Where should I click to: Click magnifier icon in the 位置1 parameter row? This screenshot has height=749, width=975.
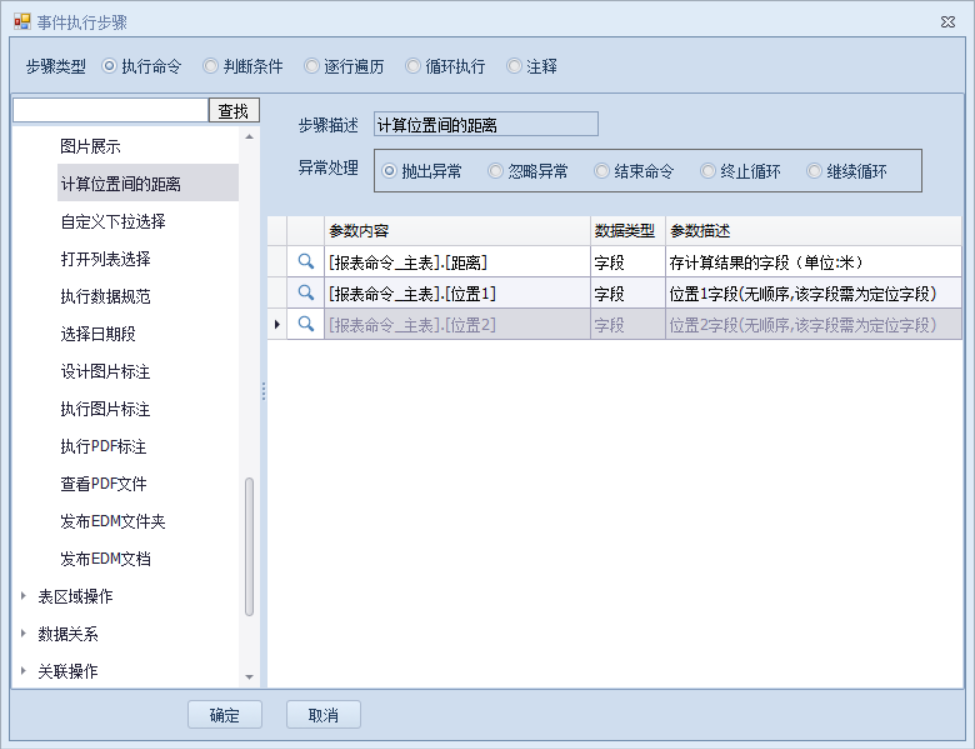click(x=307, y=293)
